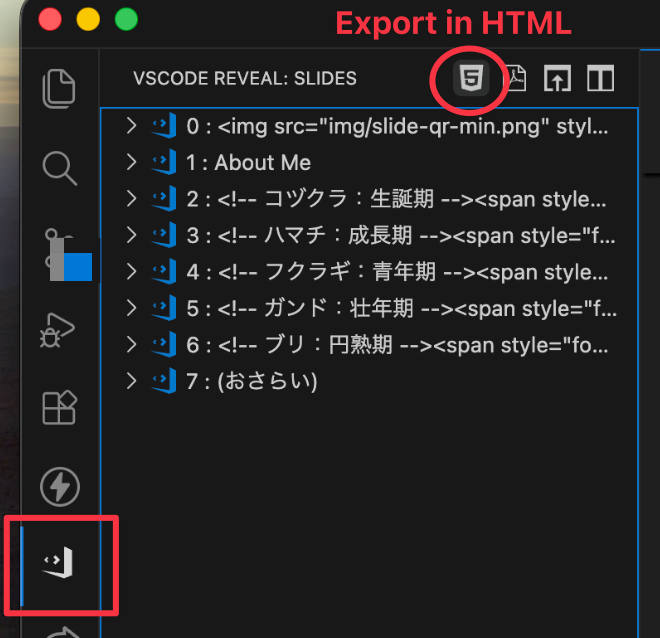The image size is (660, 638).
Task: Select slide '4 : <!-- フクラギ:青年期'
Action: [370, 272]
